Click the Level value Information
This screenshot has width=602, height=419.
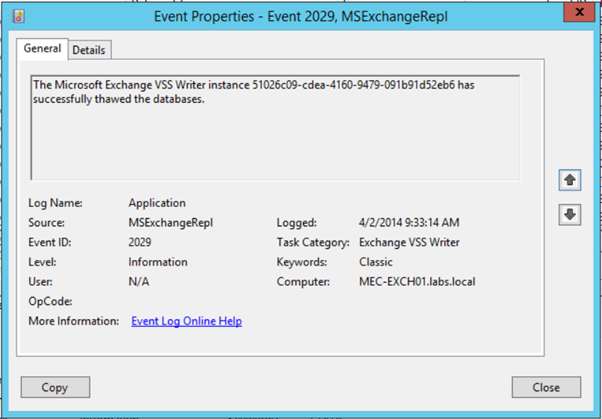(158, 262)
